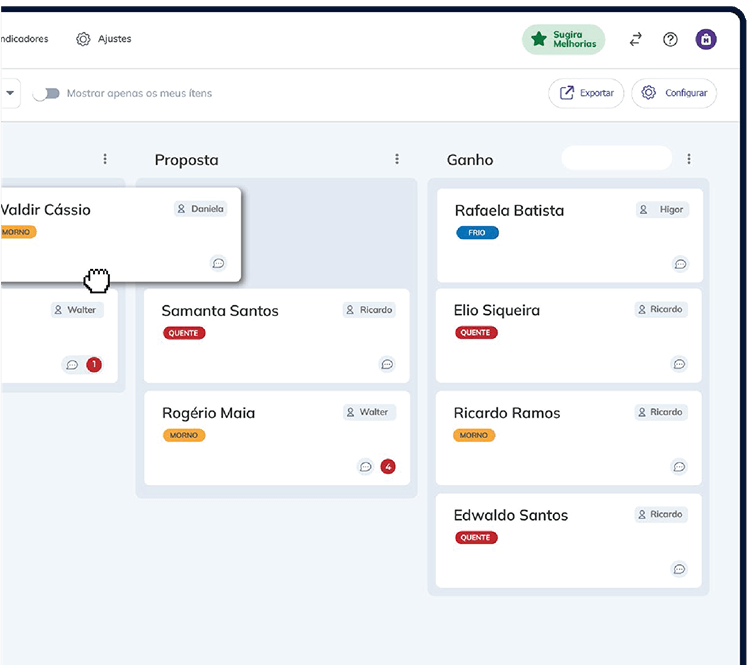Toggle Mostrar apenas os meus itens switch
This screenshot has height=665, width=749.
tap(46, 93)
